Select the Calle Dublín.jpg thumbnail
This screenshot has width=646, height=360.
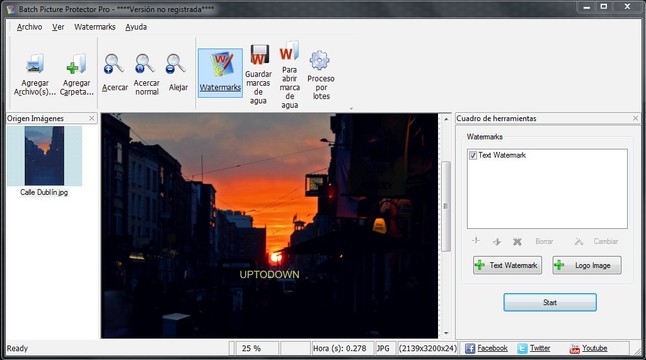pos(44,156)
